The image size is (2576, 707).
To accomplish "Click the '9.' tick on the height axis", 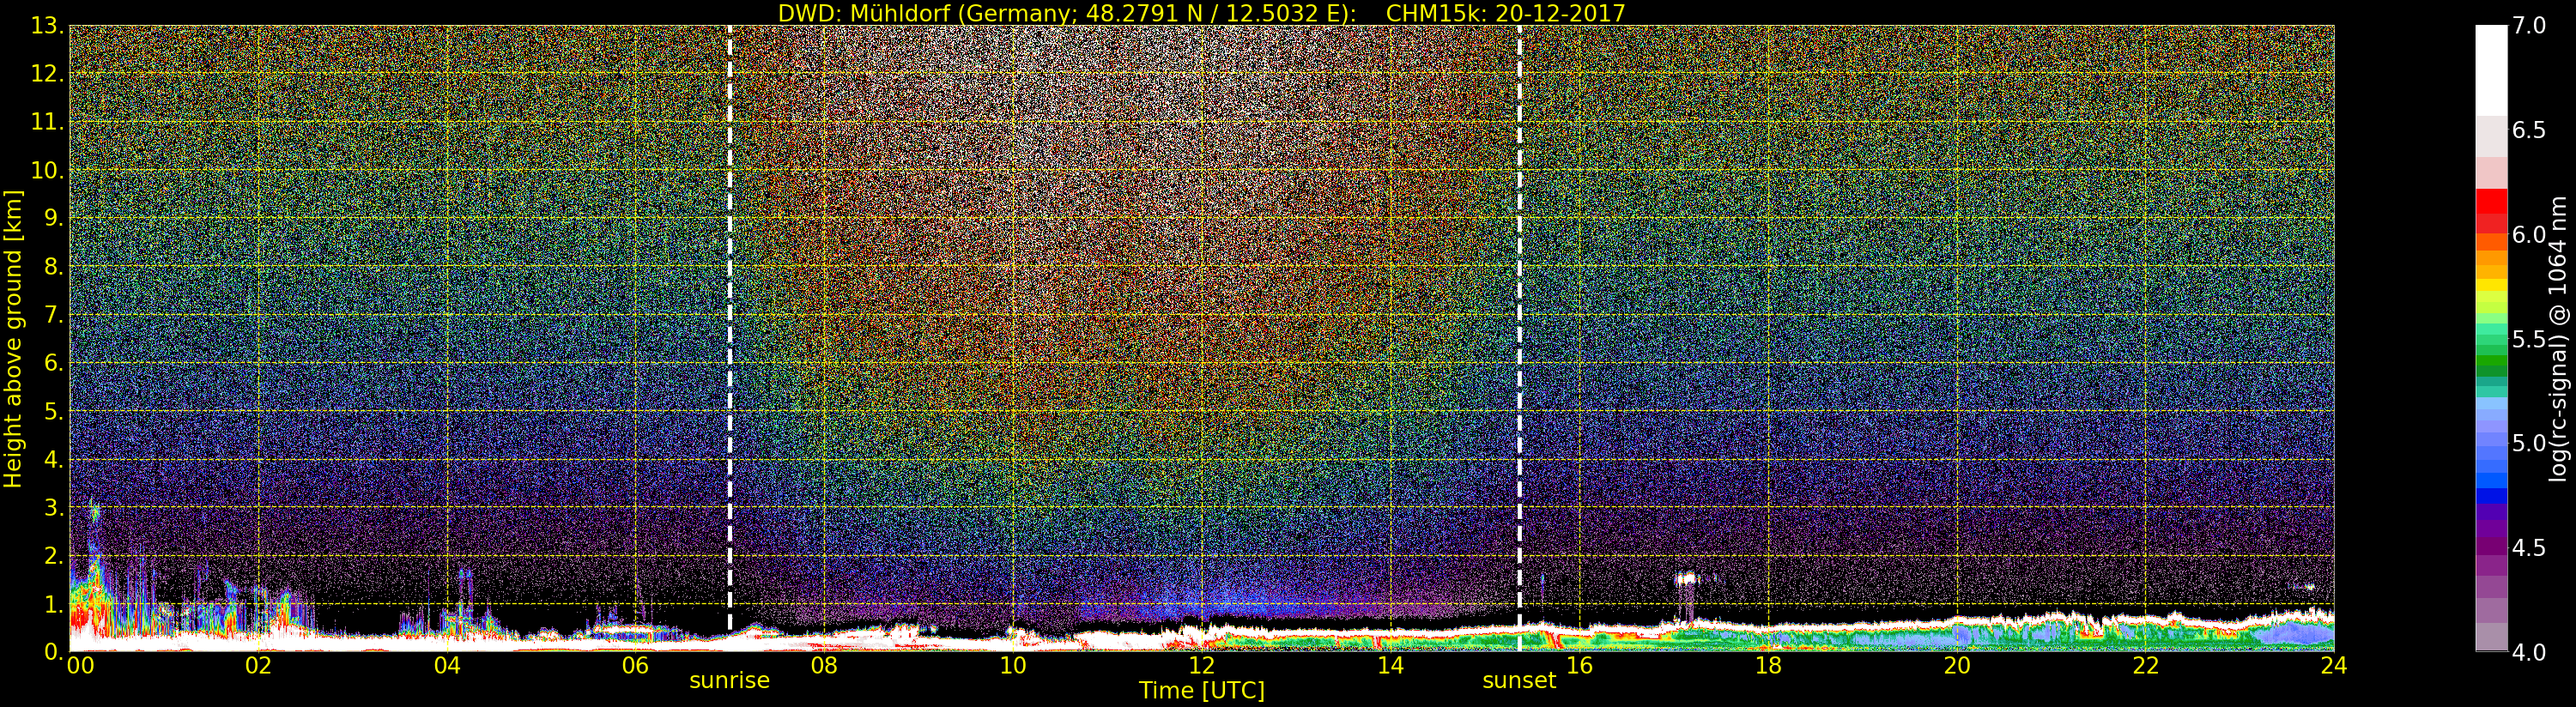I will [x=54, y=218].
